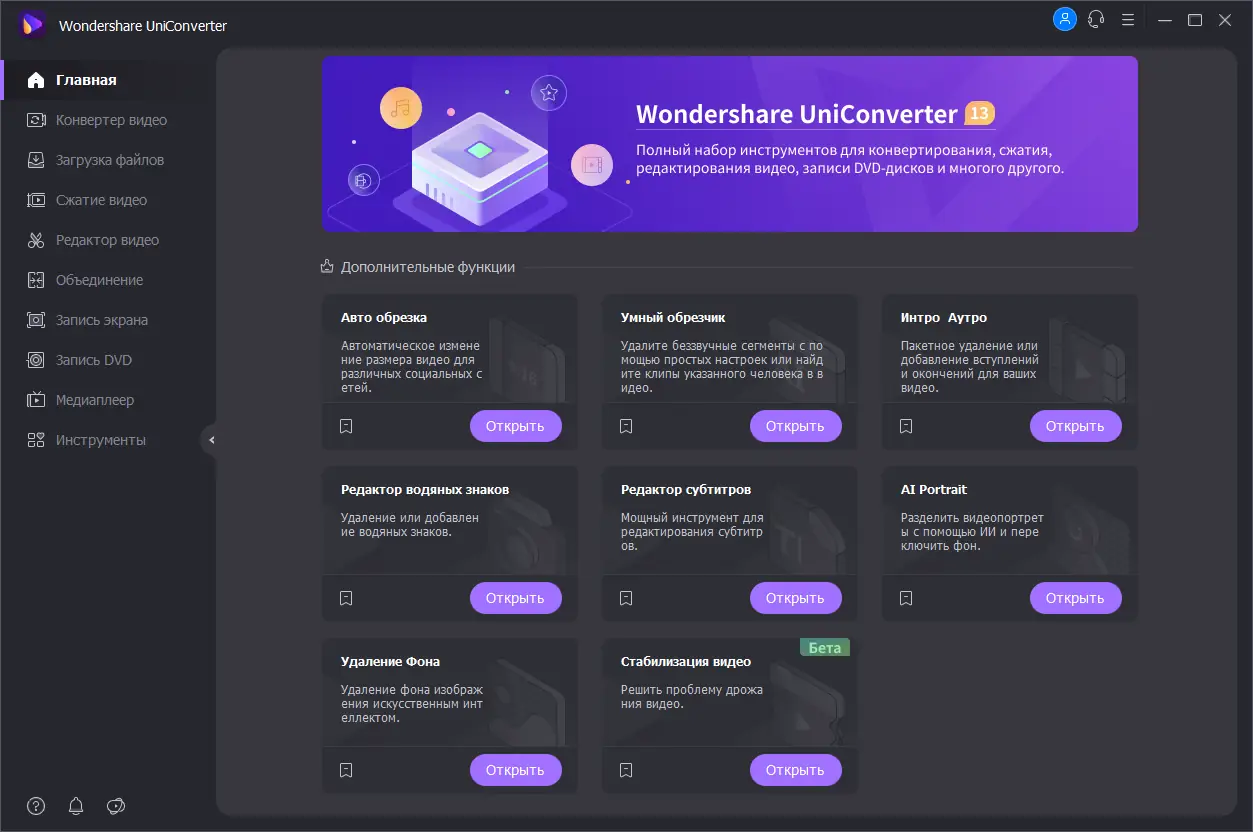Open the user account icon in title bar
The height and width of the screenshot is (832, 1253).
point(1064,19)
